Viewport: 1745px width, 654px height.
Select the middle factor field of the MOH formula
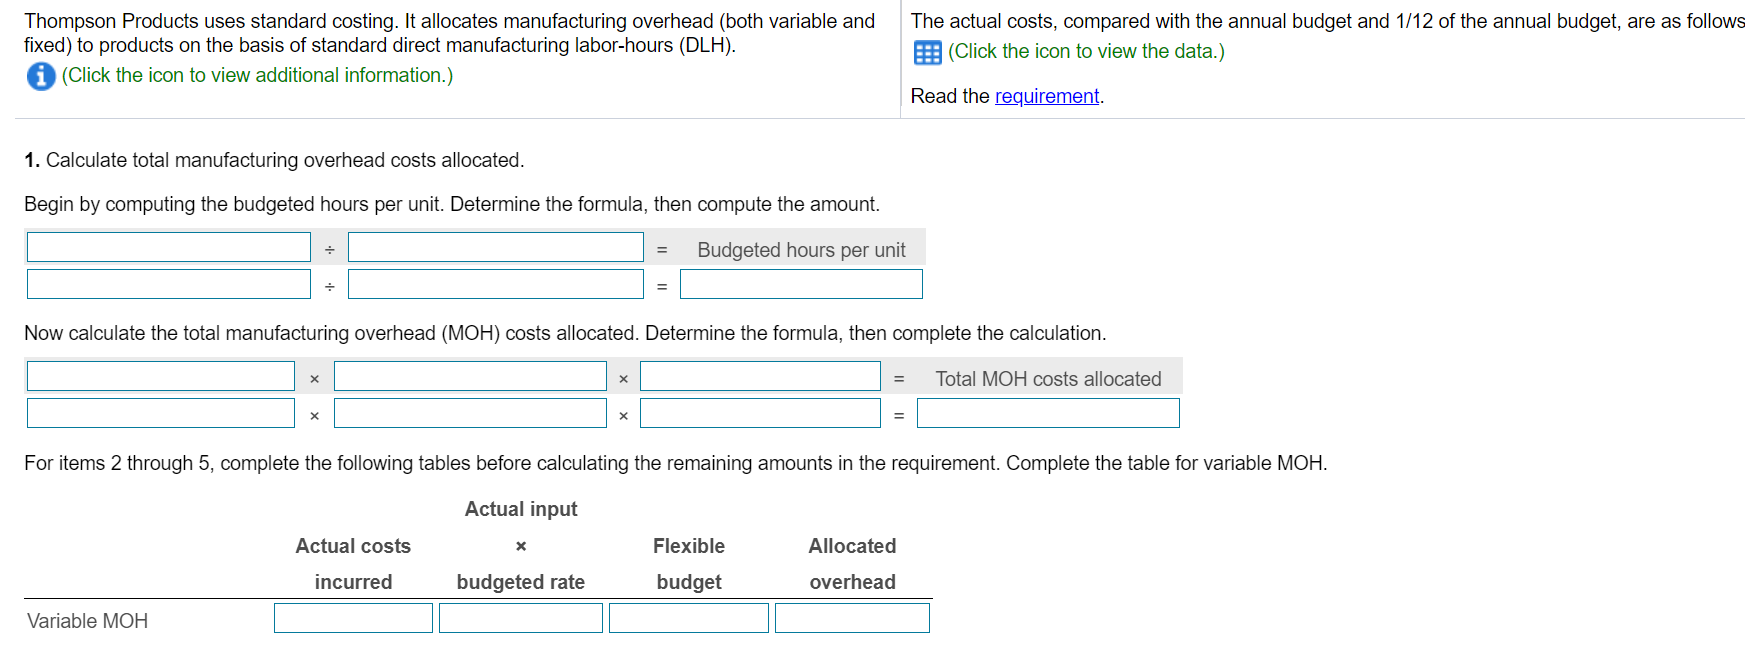[x=470, y=375]
